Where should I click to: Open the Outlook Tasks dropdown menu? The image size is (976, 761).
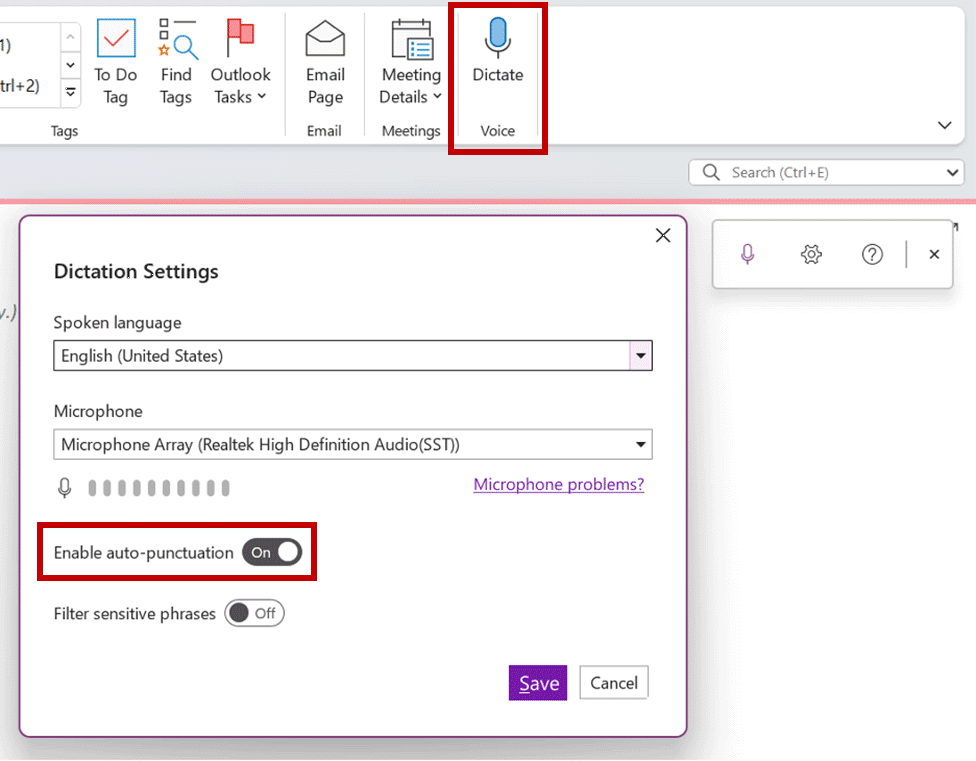pyautogui.click(x=240, y=86)
